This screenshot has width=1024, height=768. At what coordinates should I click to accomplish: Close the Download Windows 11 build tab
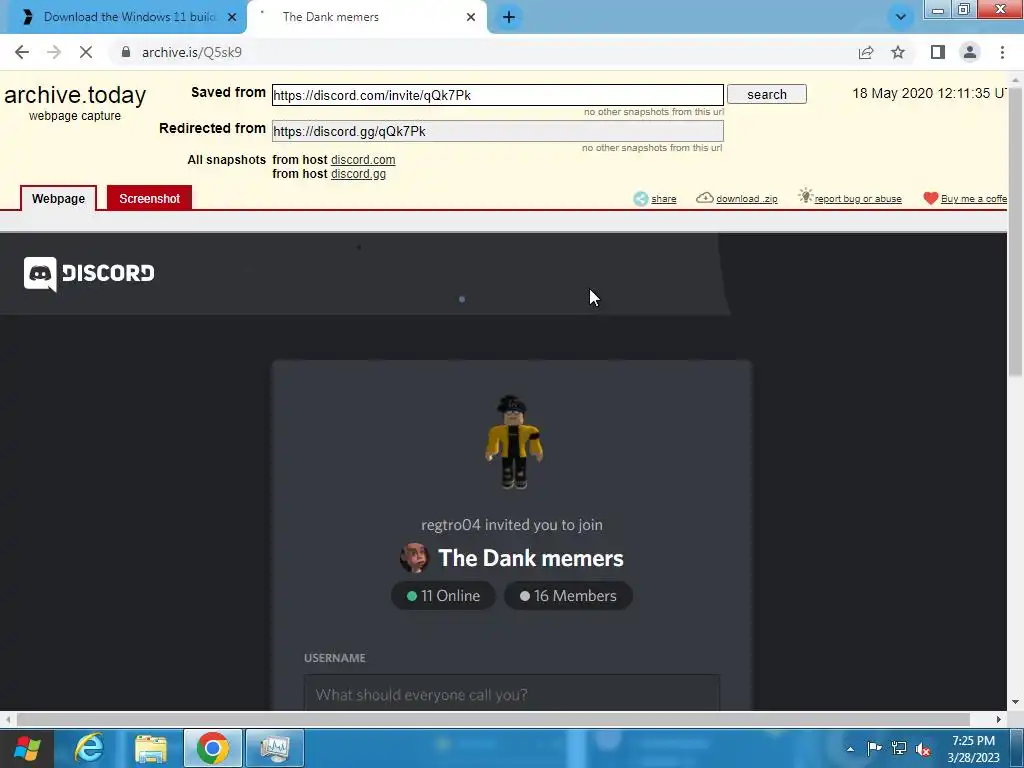pos(232,17)
